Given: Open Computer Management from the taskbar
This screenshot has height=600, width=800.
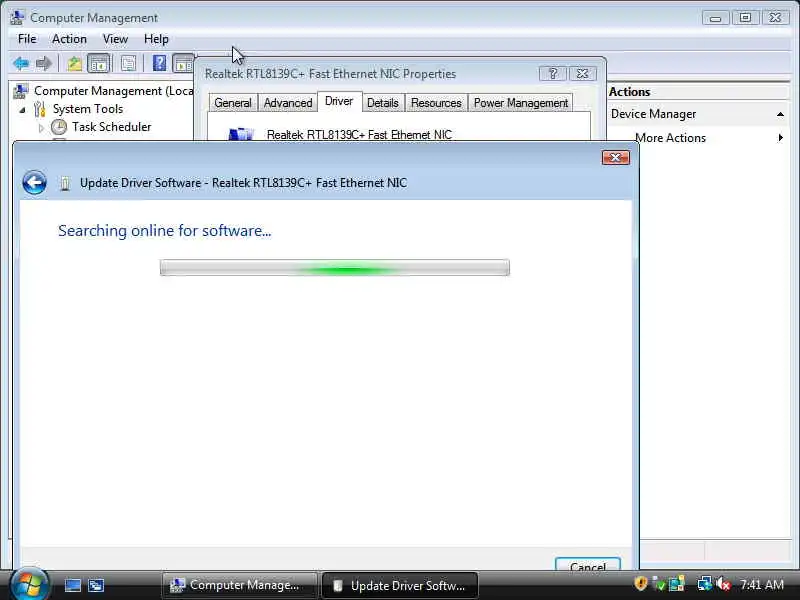Looking at the screenshot, I should 240,585.
